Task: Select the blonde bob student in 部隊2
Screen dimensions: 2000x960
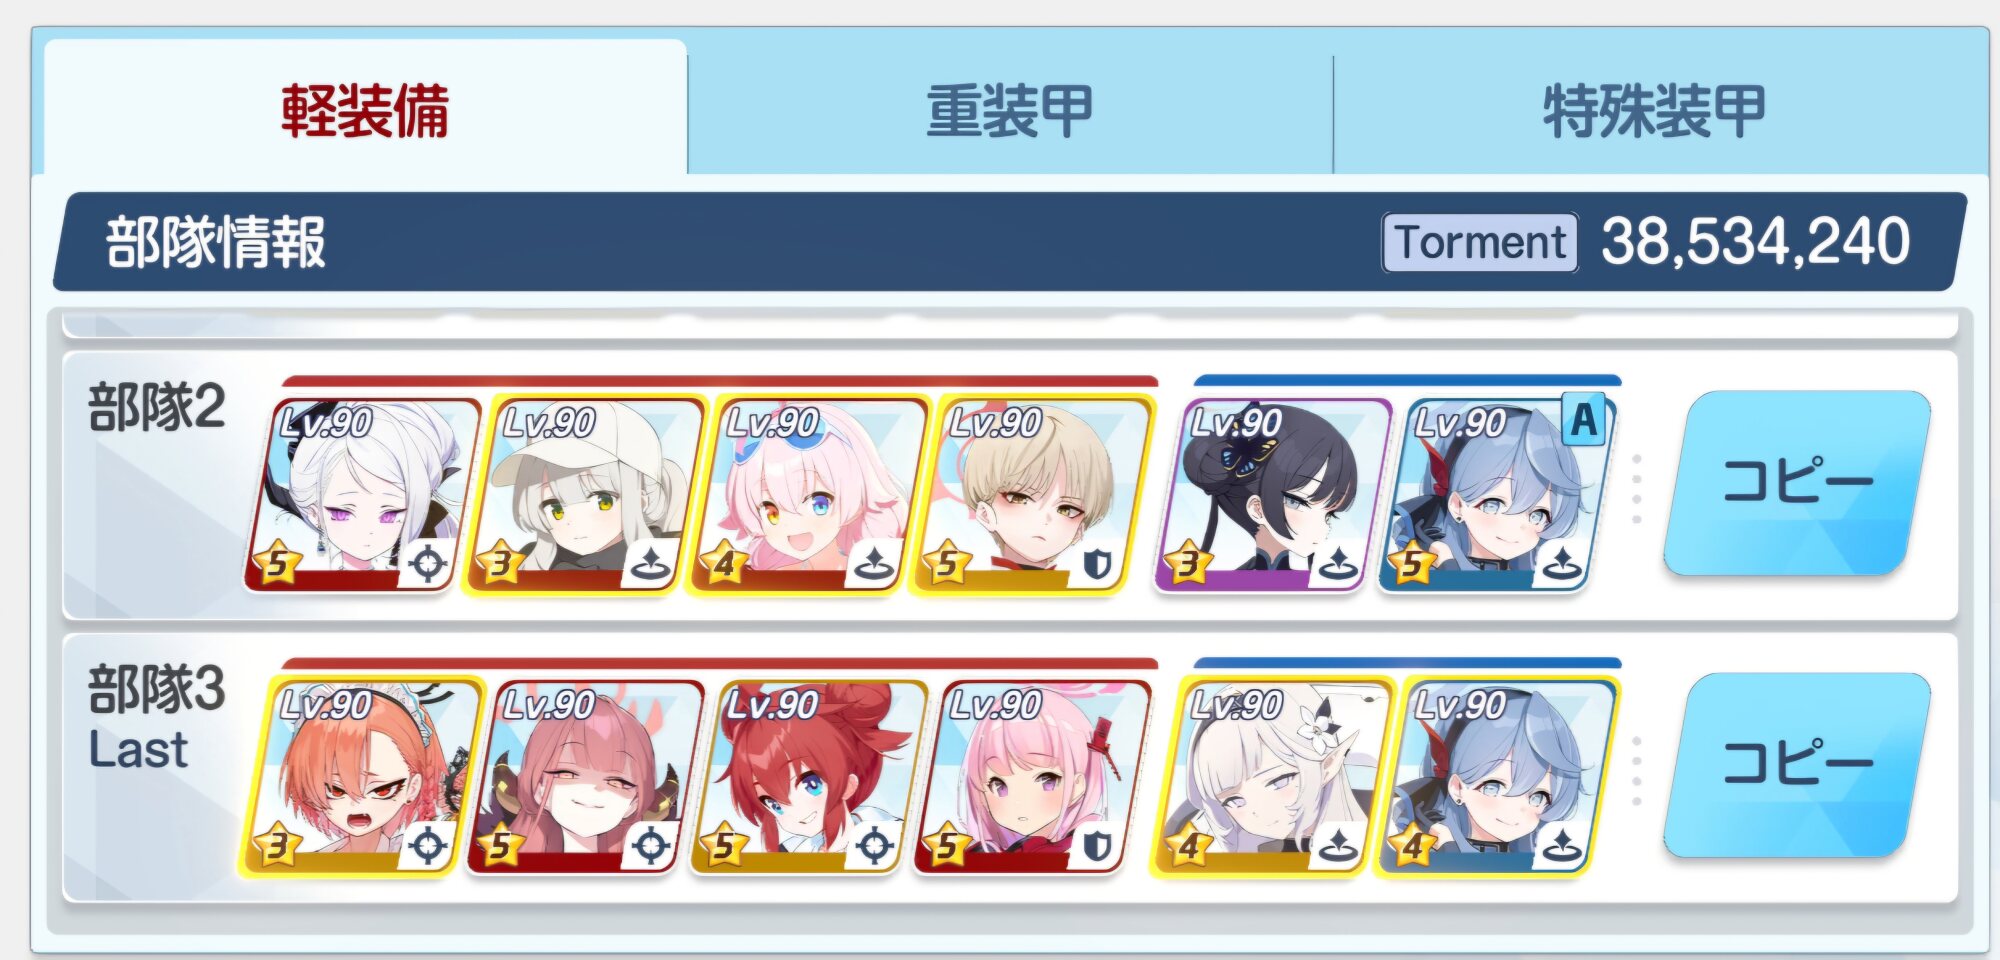Action: tap(1033, 495)
